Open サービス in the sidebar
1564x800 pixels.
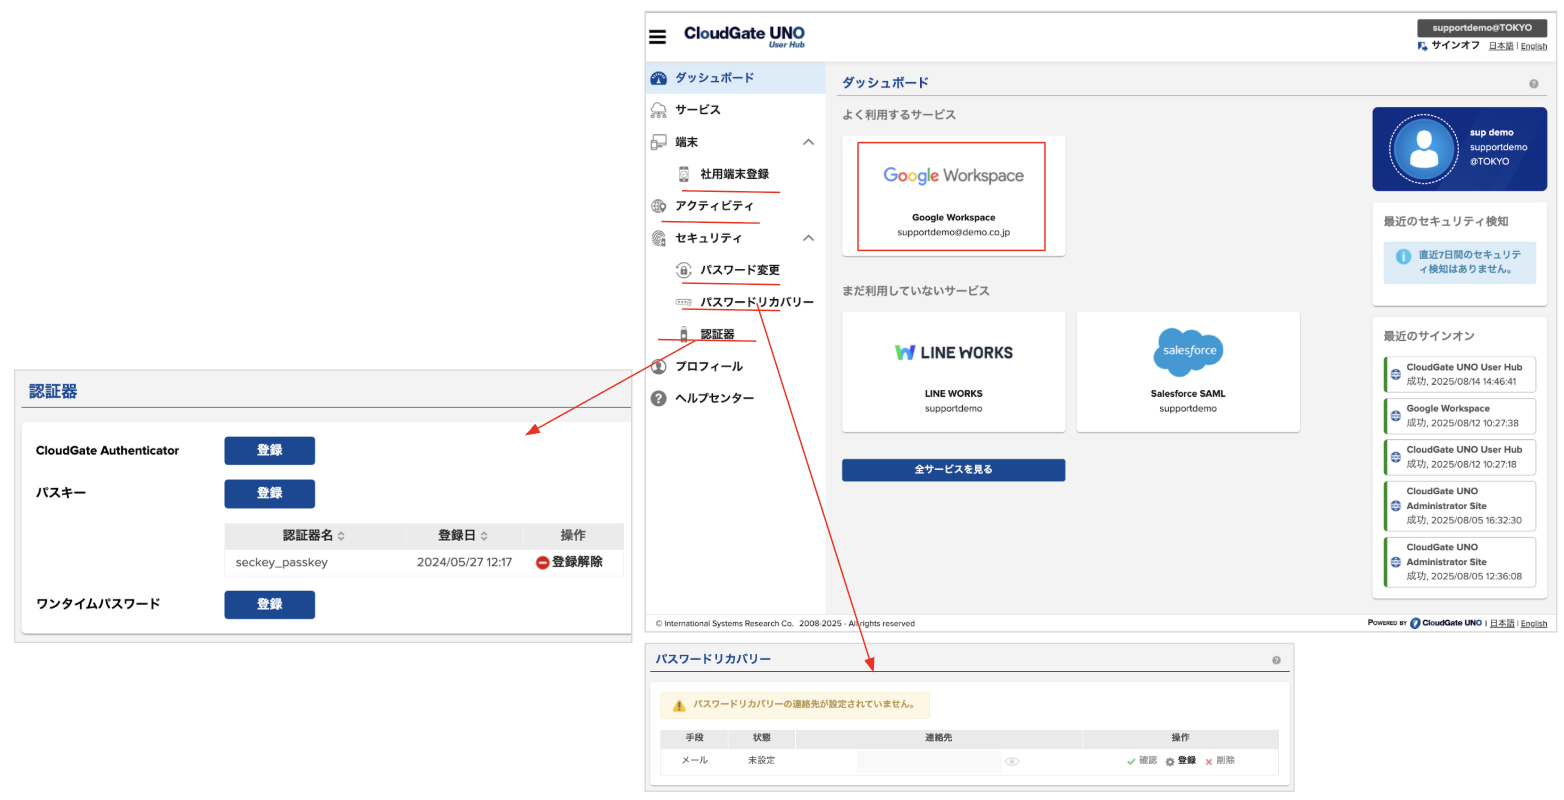click(735, 110)
